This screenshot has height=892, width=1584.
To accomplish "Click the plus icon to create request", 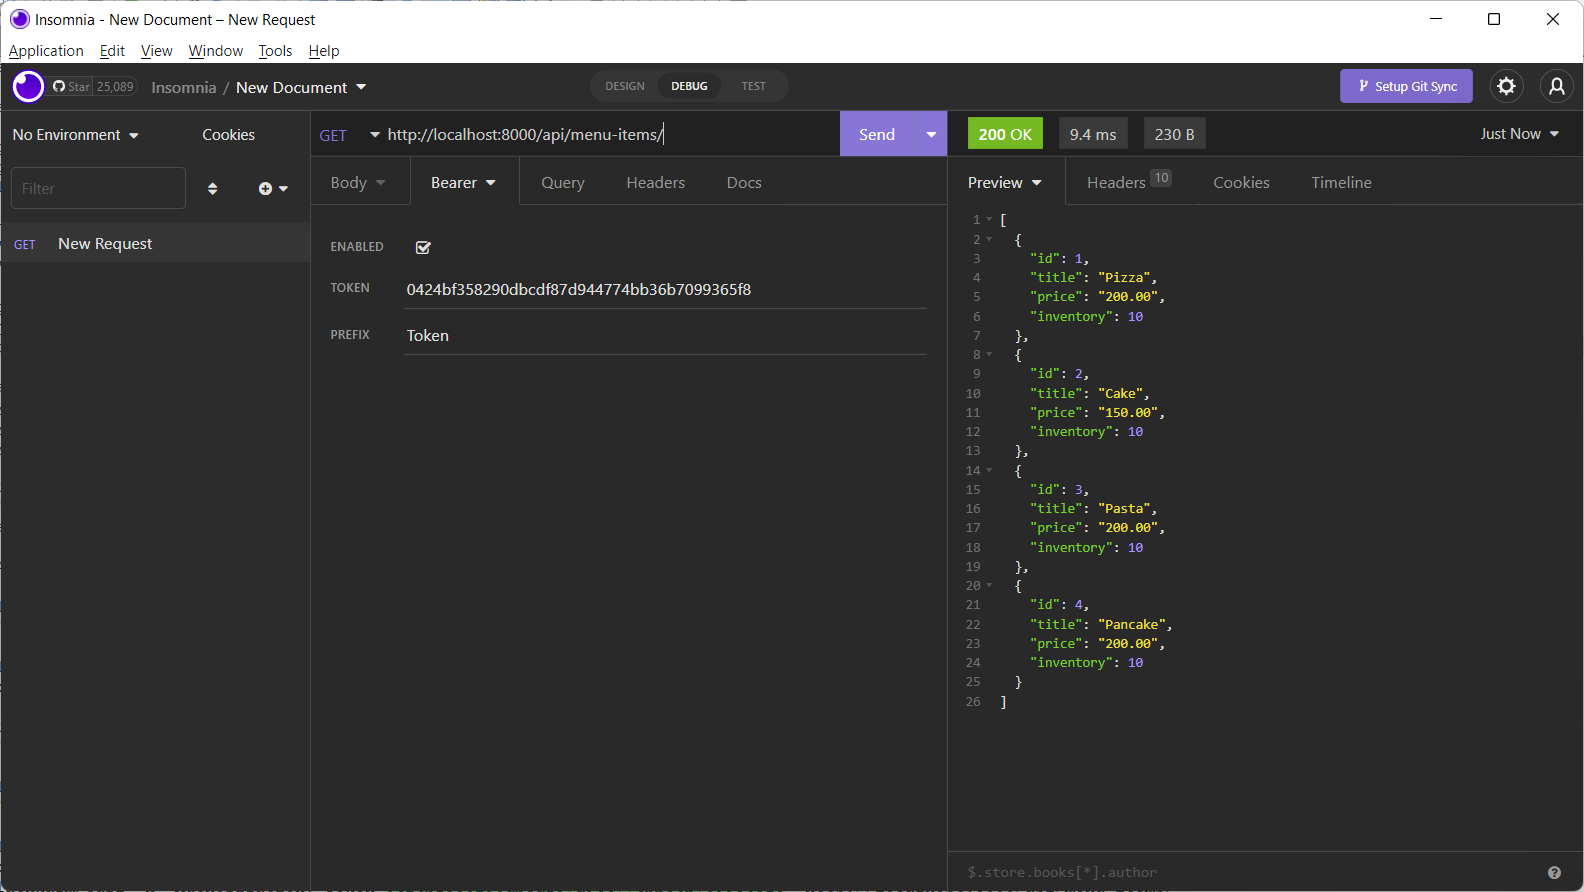I will click(266, 189).
